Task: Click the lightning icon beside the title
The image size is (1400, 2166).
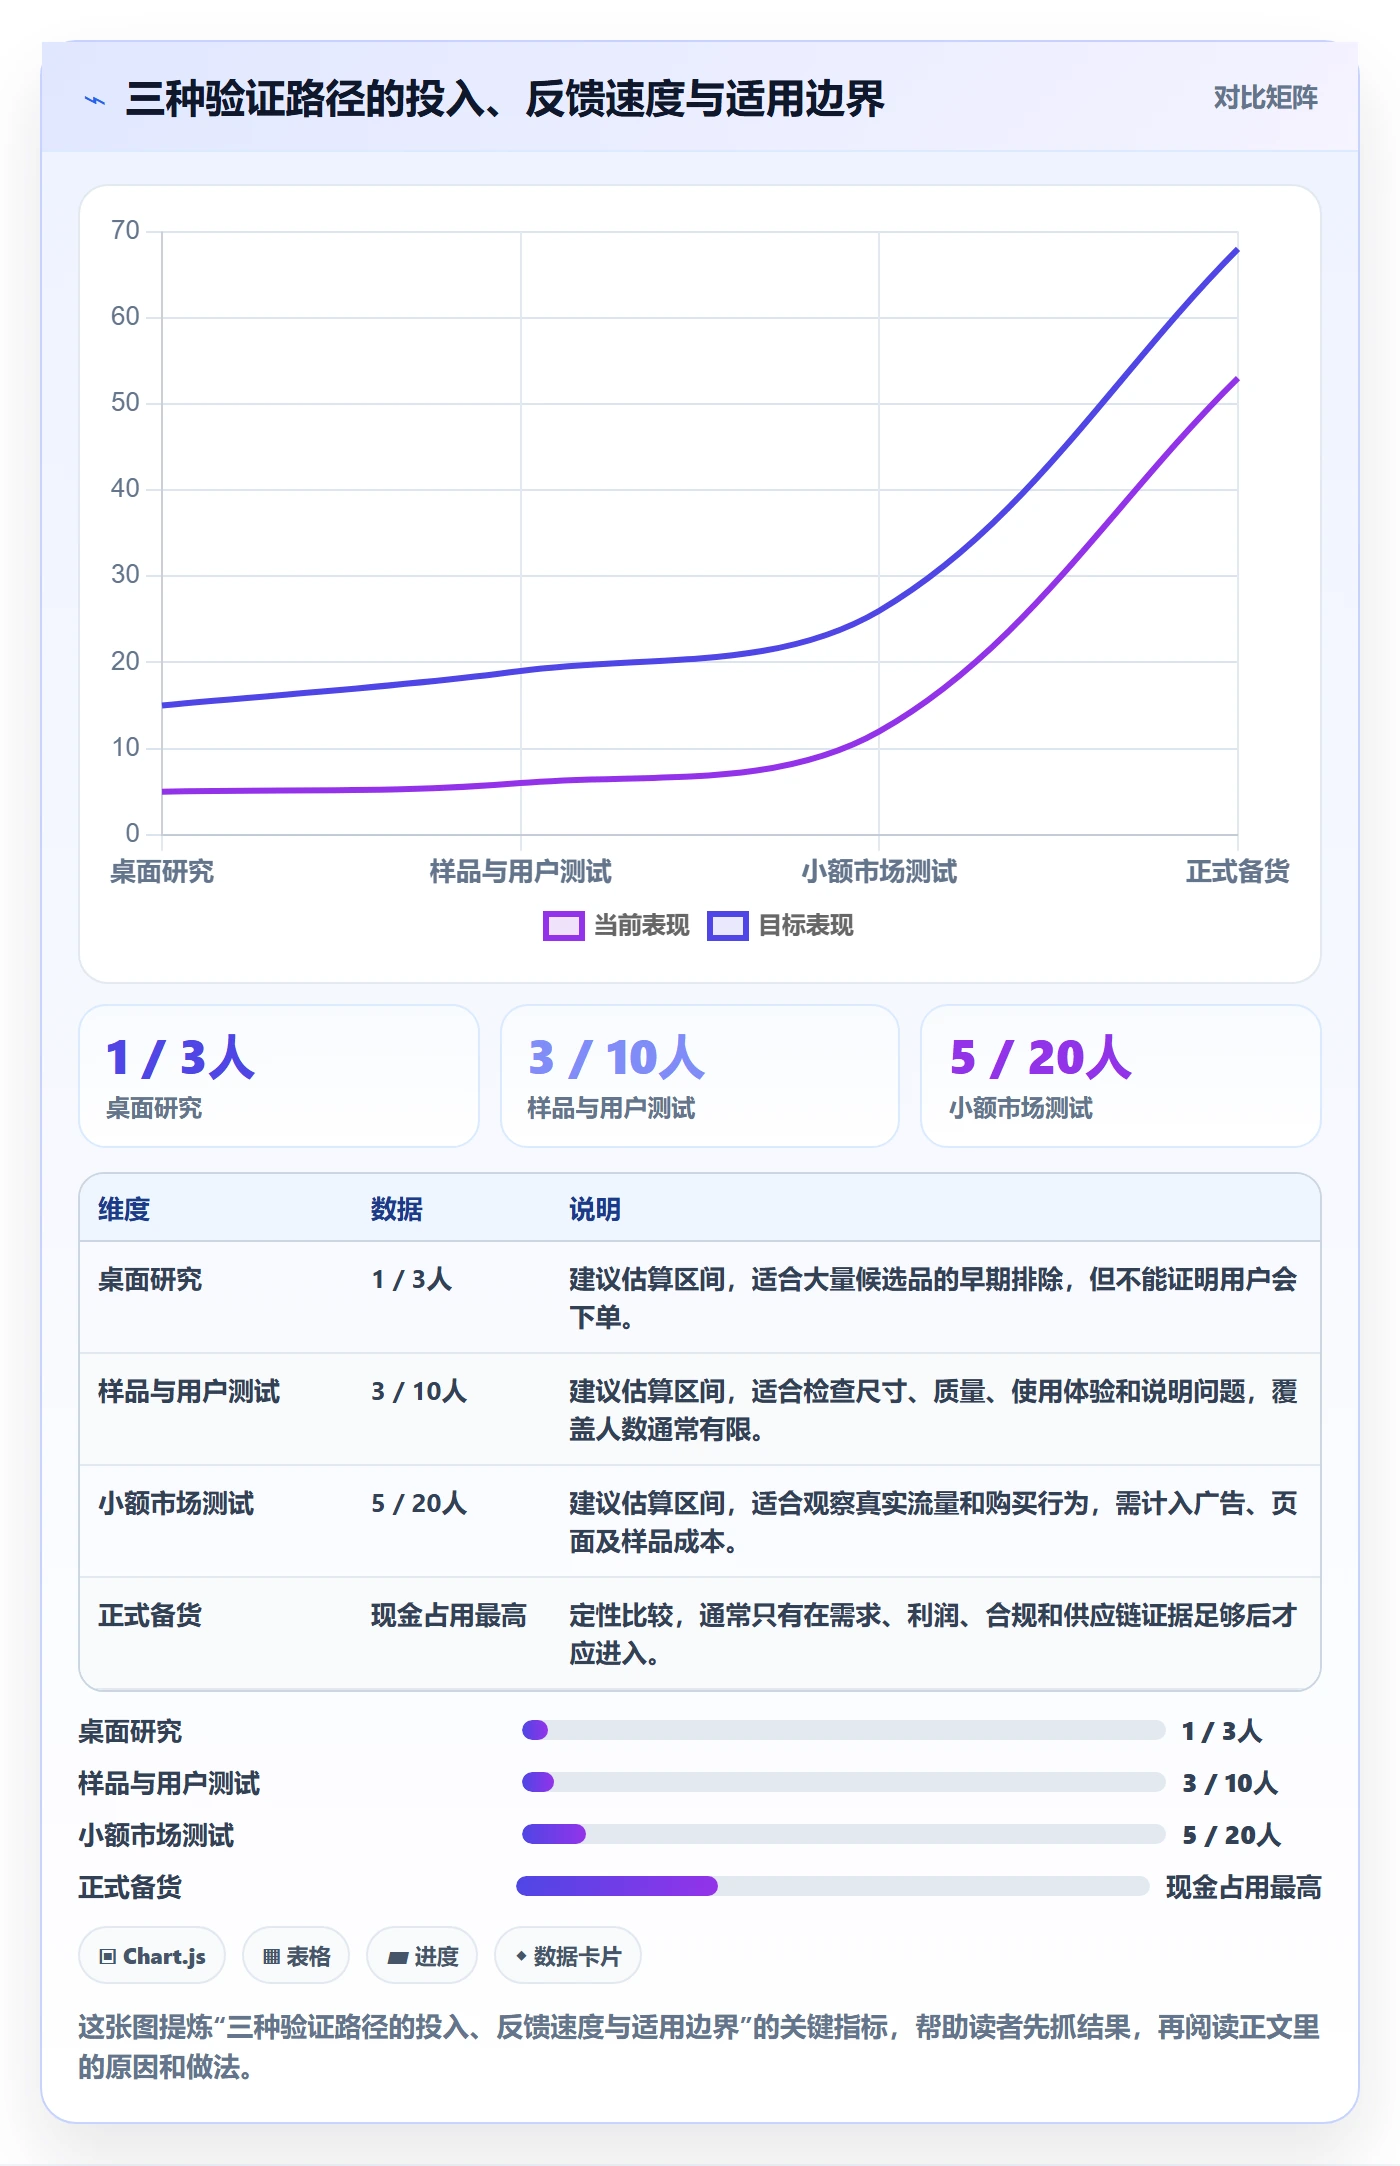Action: pos(95,100)
